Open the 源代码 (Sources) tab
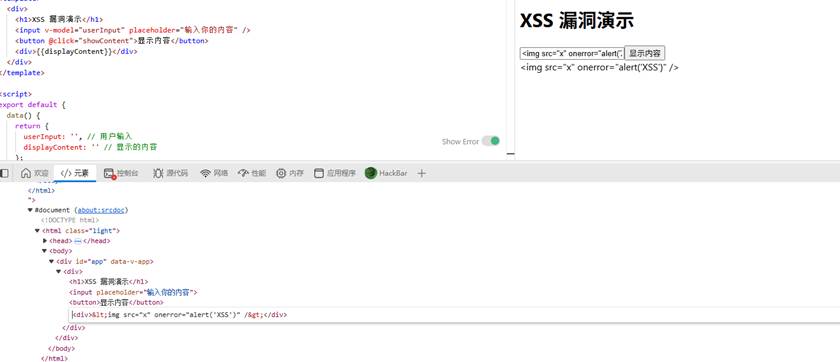This screenshot has width=840, height=362. point(170,173)
